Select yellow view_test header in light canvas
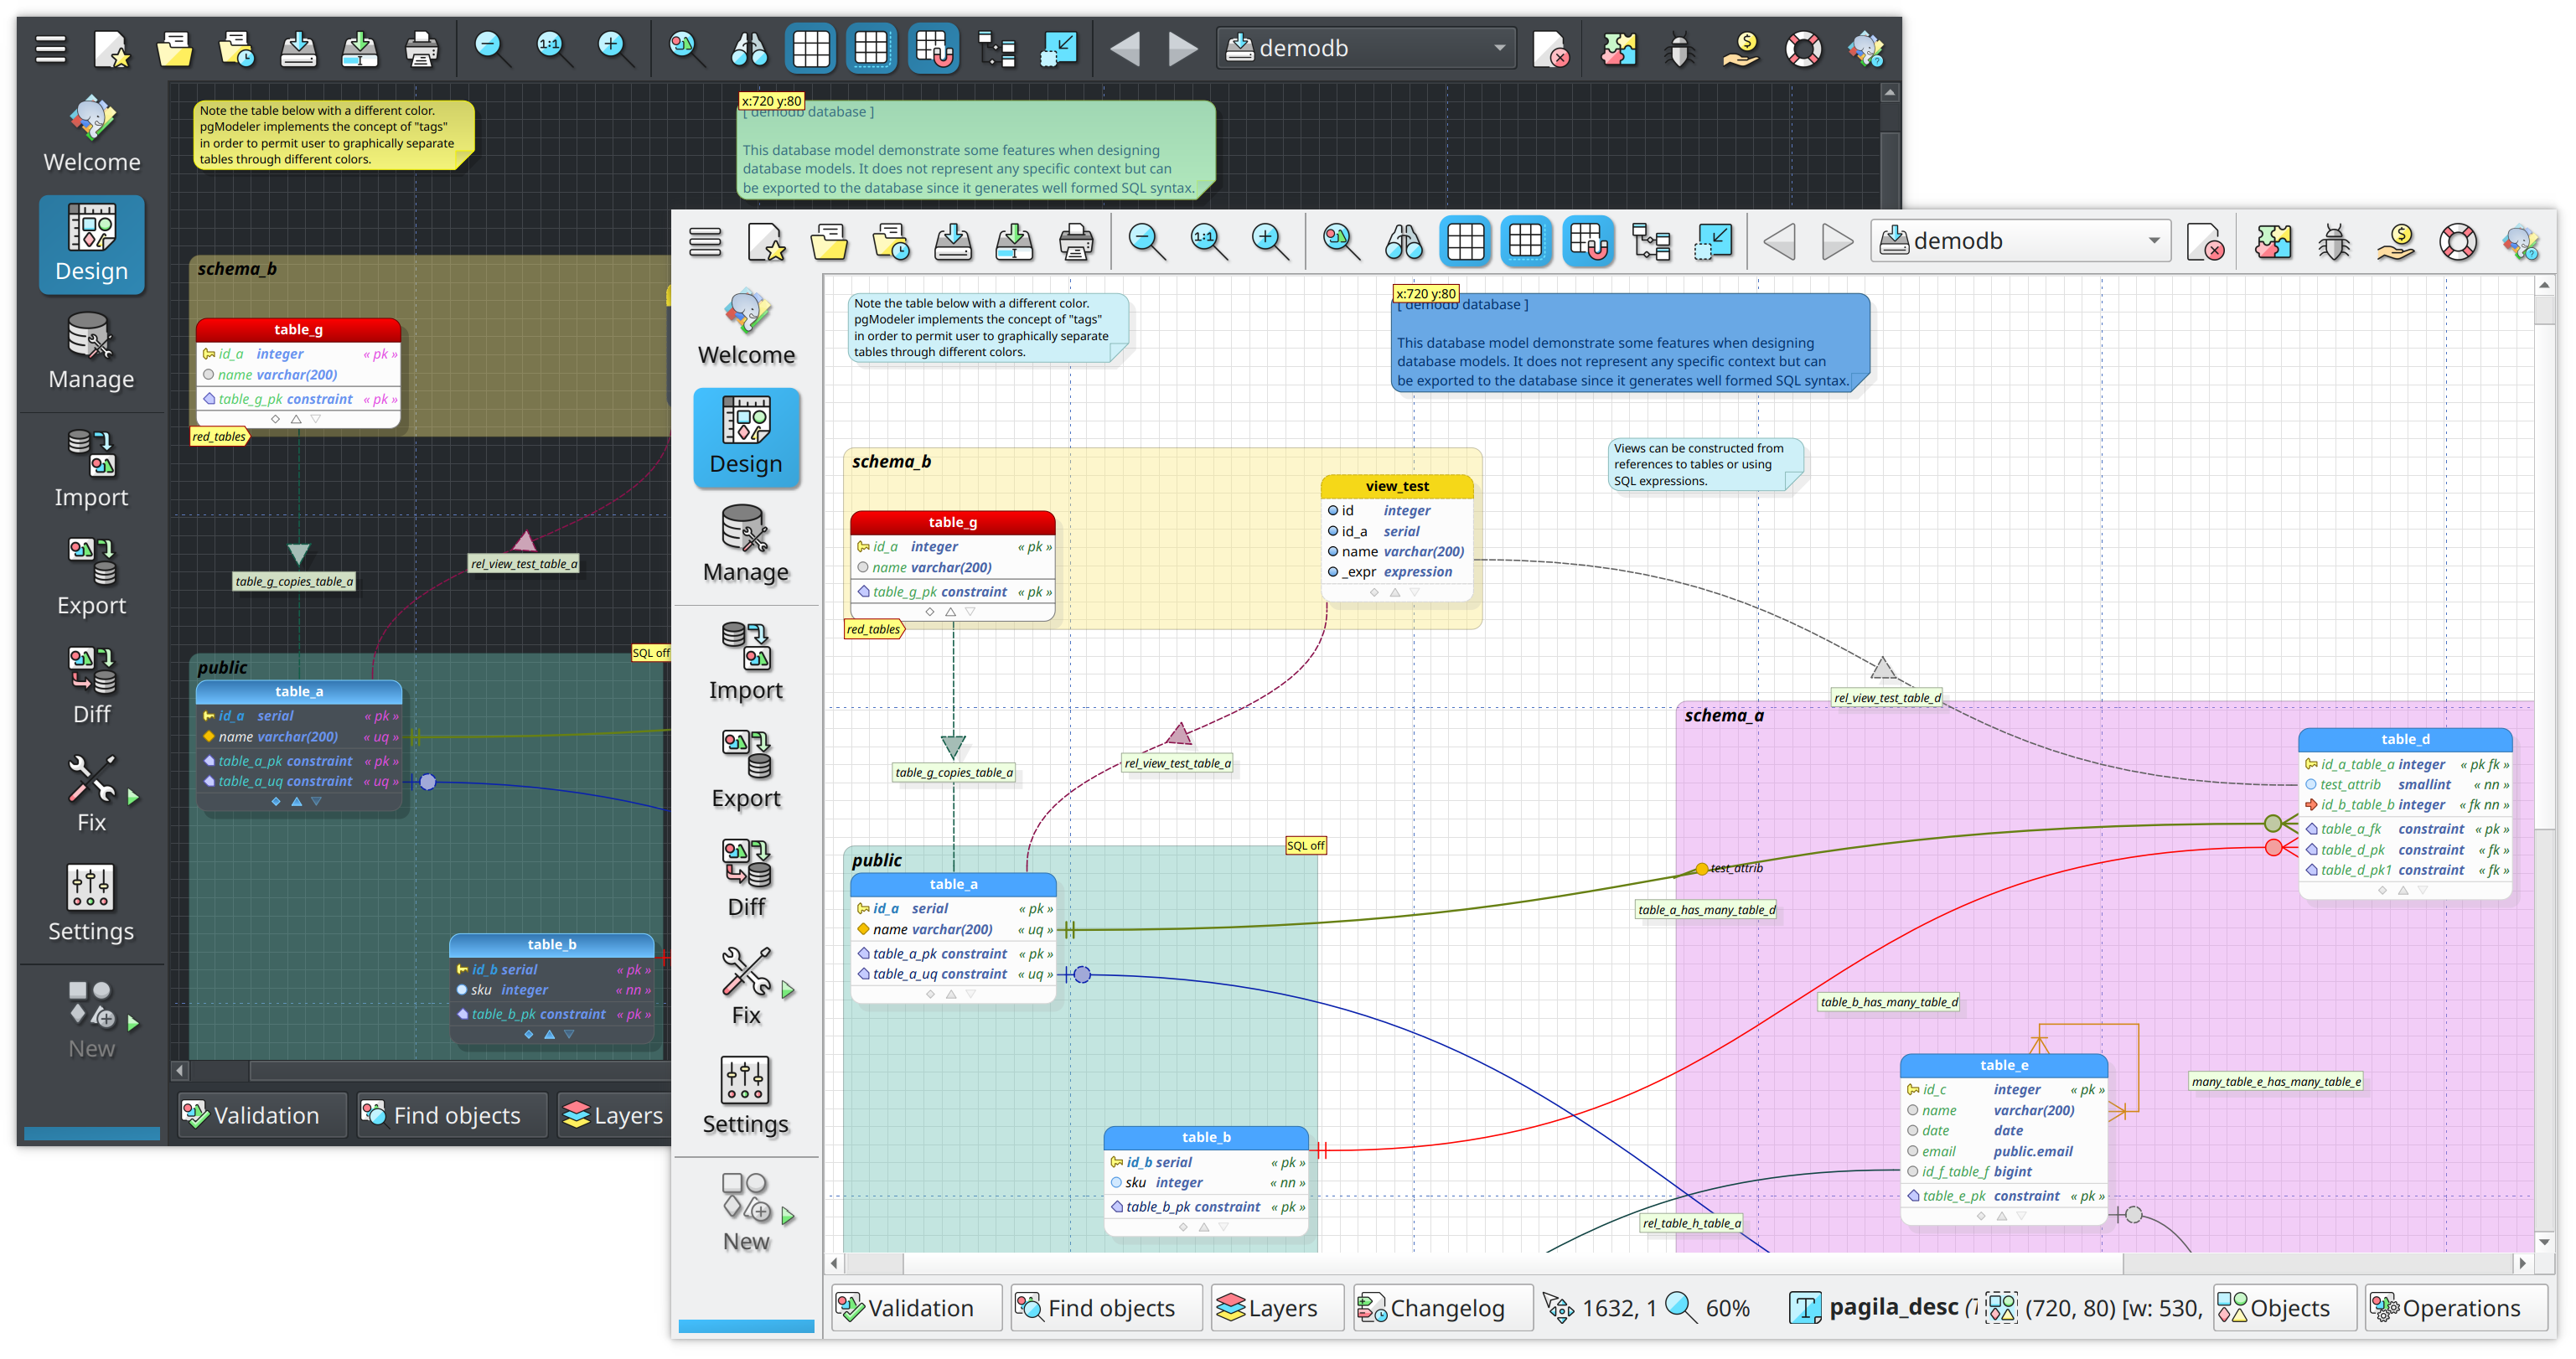This screenshot has height=1359, width=2576. tap(1397, 486)
